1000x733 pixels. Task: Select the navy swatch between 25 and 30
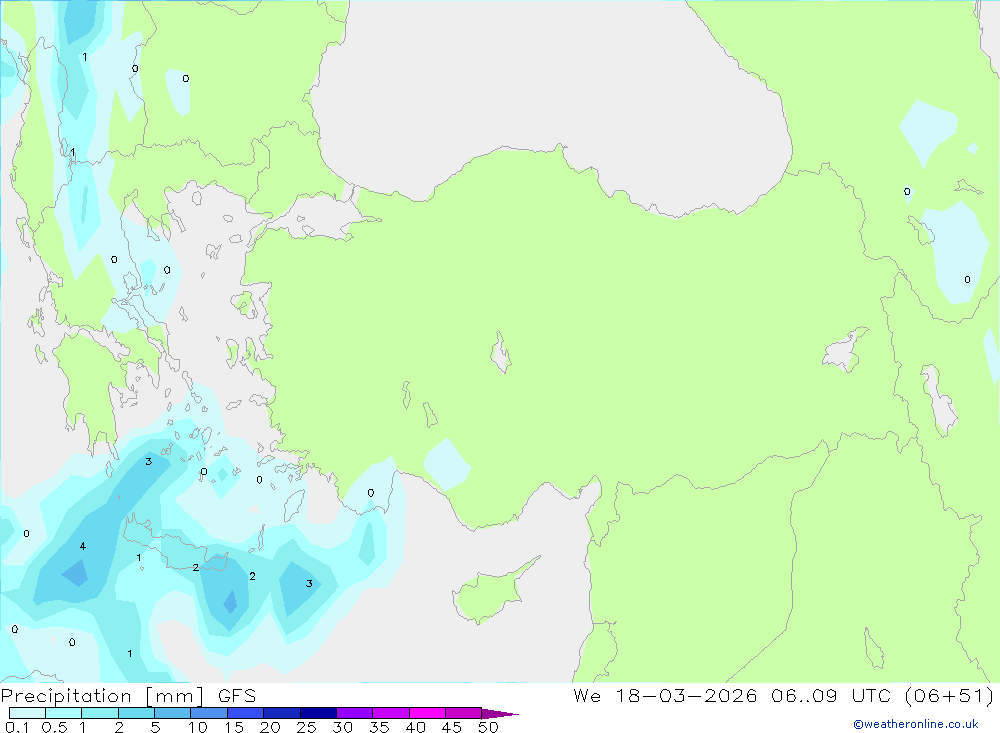point(318,713)
